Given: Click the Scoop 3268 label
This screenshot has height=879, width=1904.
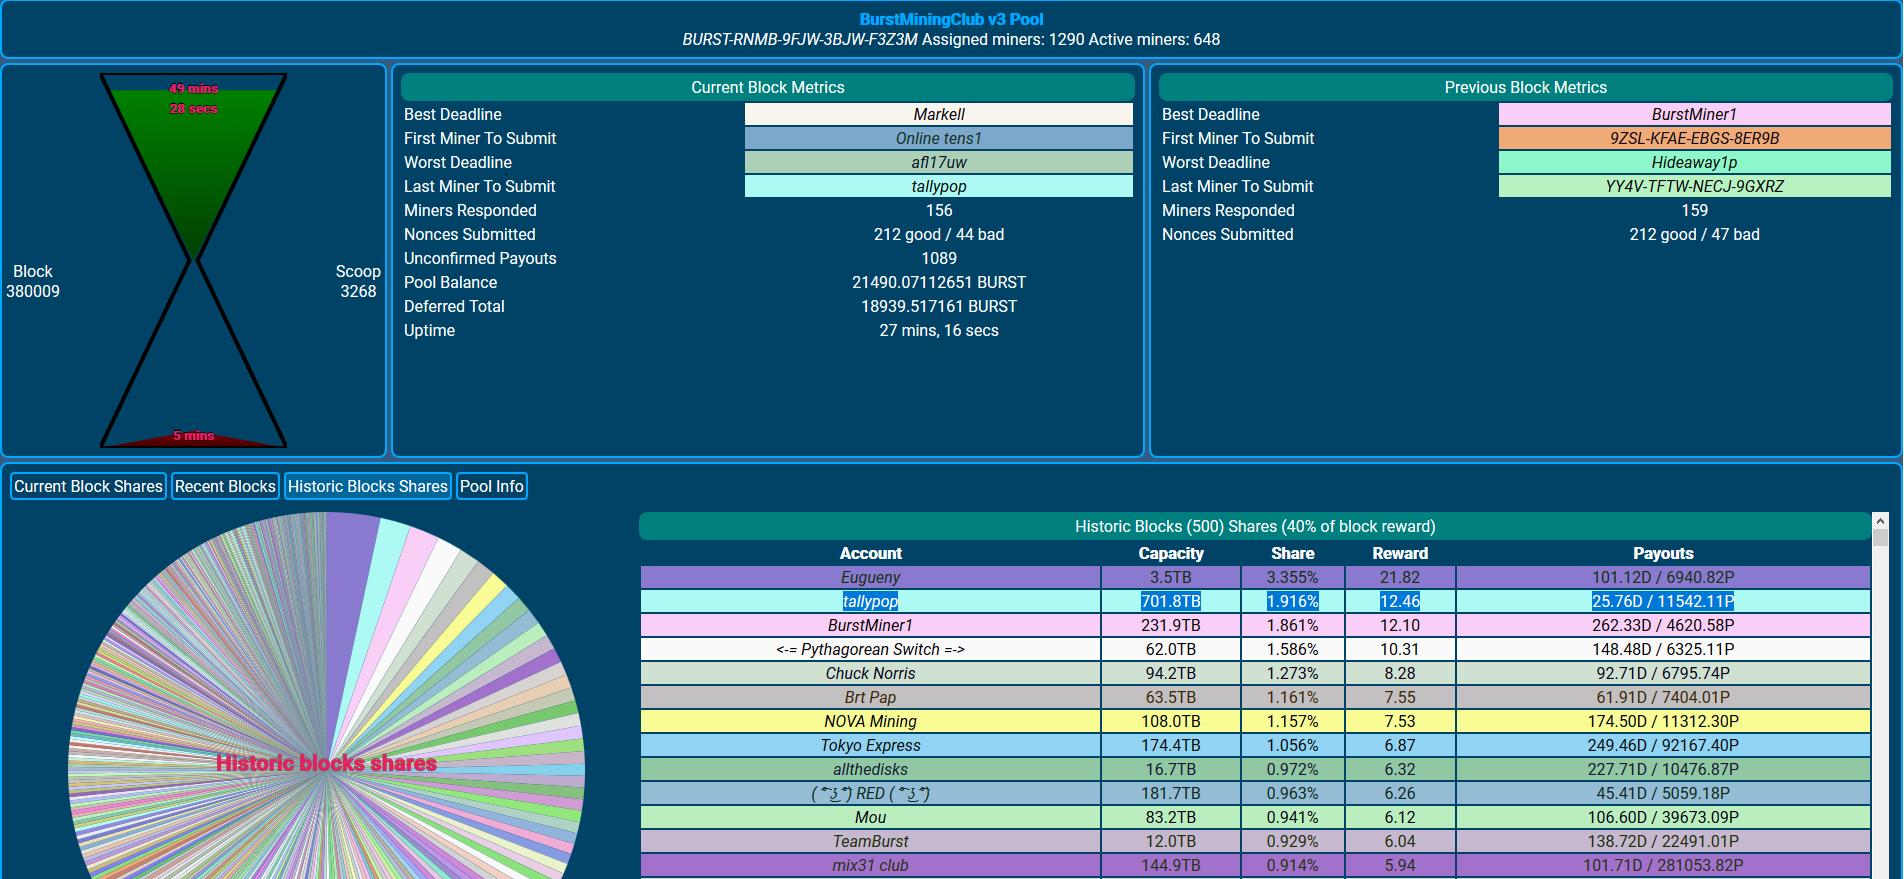Looking at the screenshot, I should click(x=358, y=281).
